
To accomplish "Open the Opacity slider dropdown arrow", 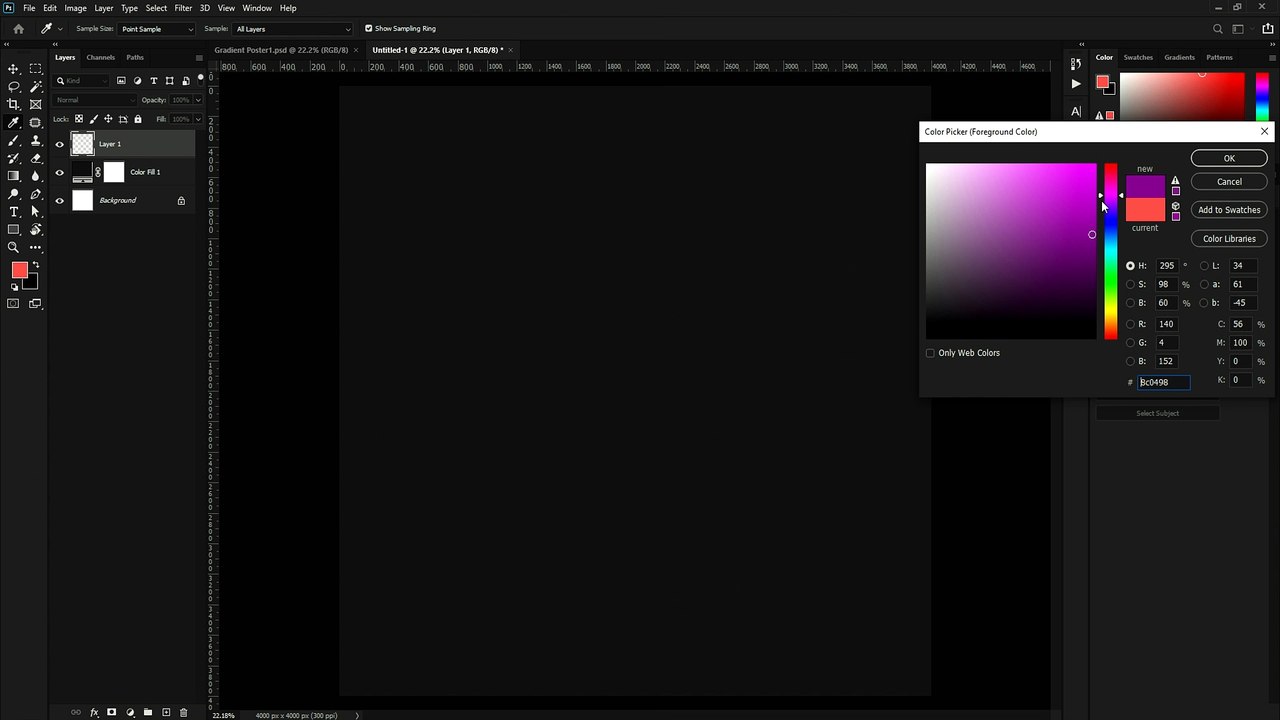I will 197,100.
